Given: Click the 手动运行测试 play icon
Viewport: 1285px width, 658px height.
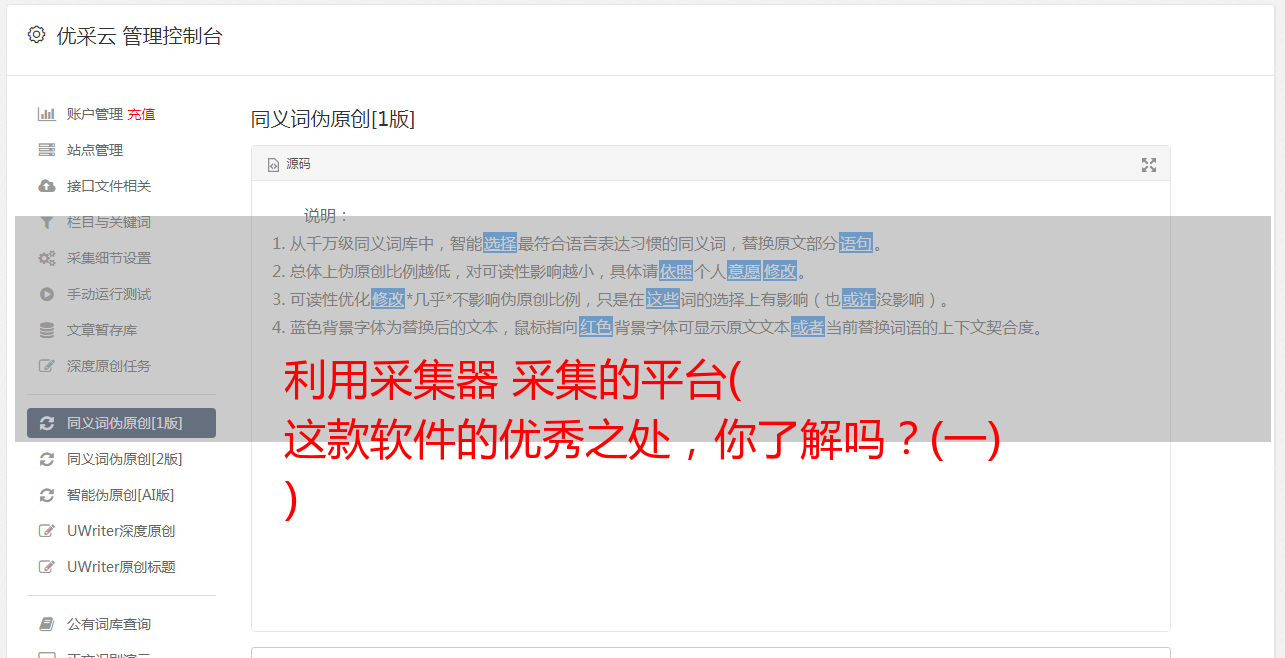Looking at the screenshot, I should pos(46,294).
